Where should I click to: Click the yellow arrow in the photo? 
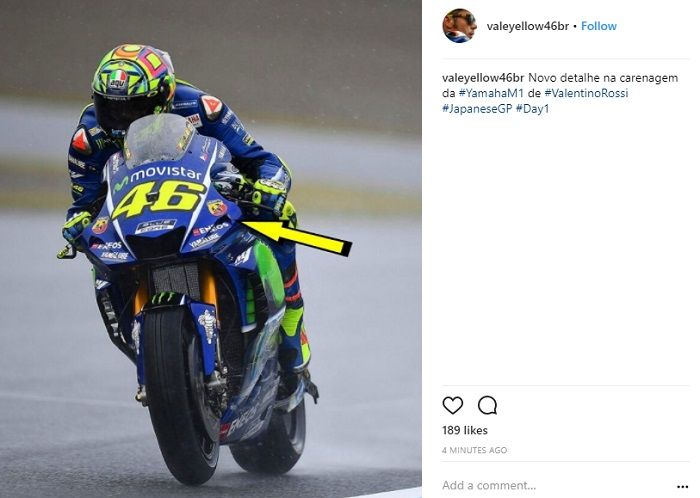(x=297, y=237)
